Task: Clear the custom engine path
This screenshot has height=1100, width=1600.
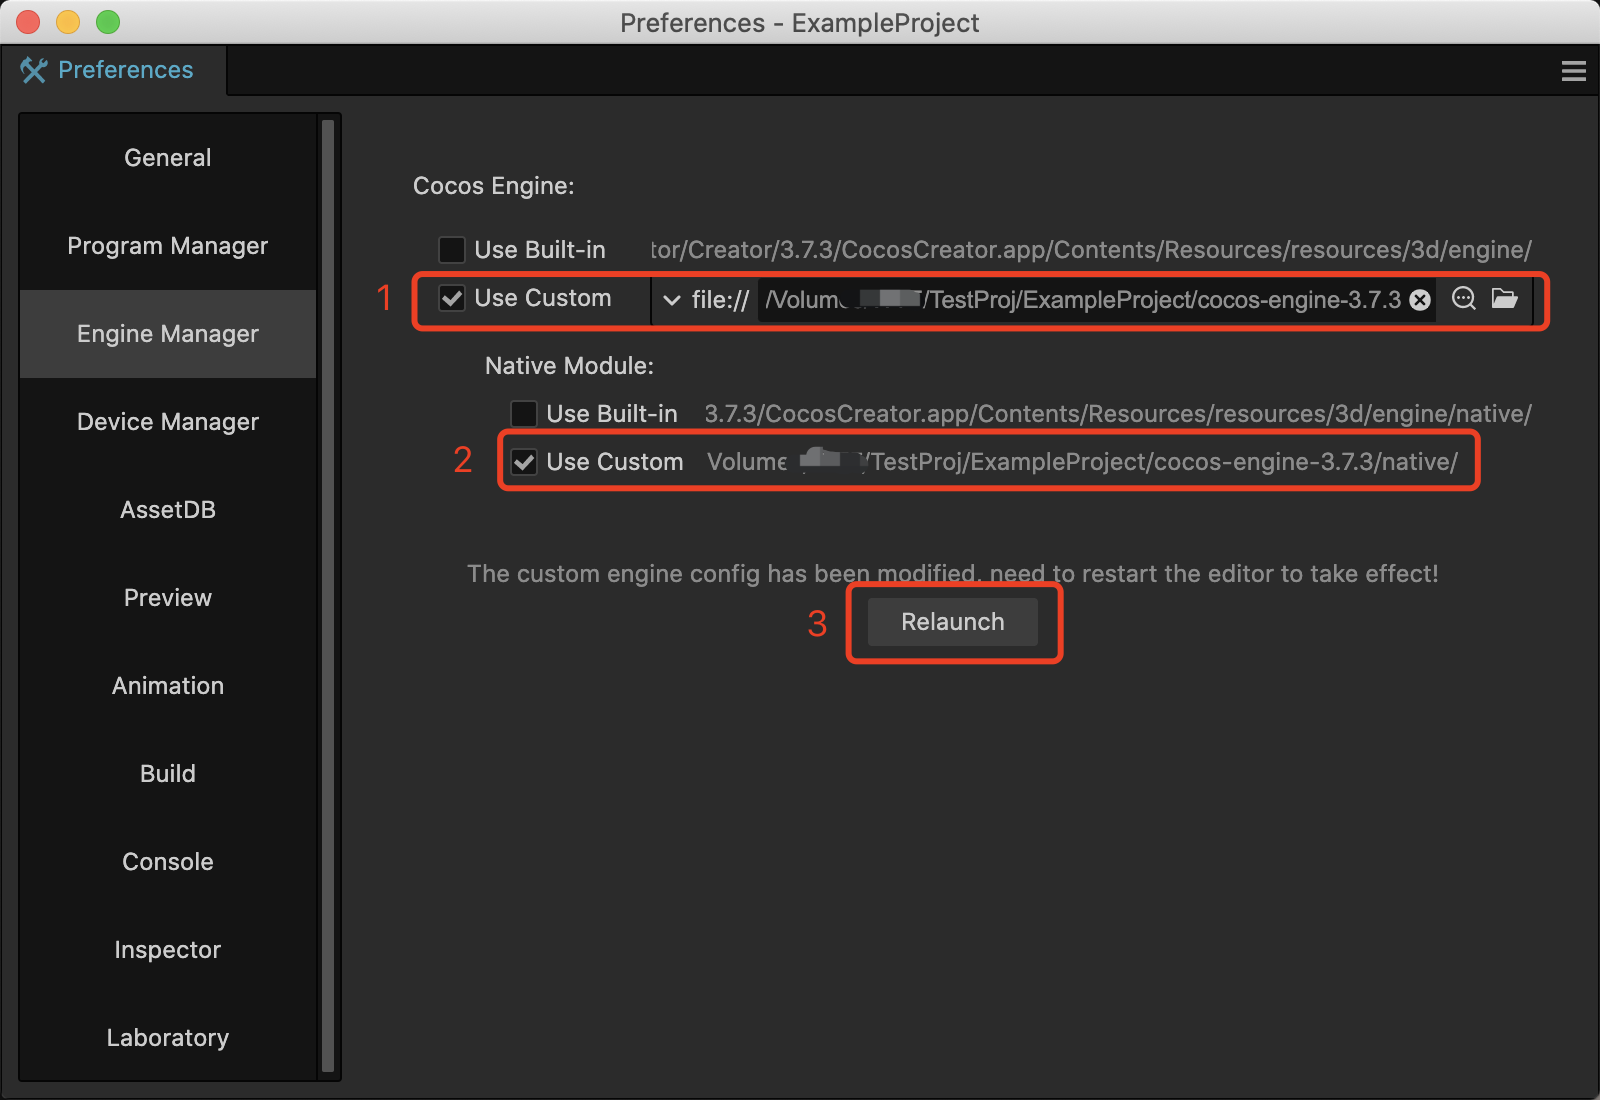Action: 1419,300
